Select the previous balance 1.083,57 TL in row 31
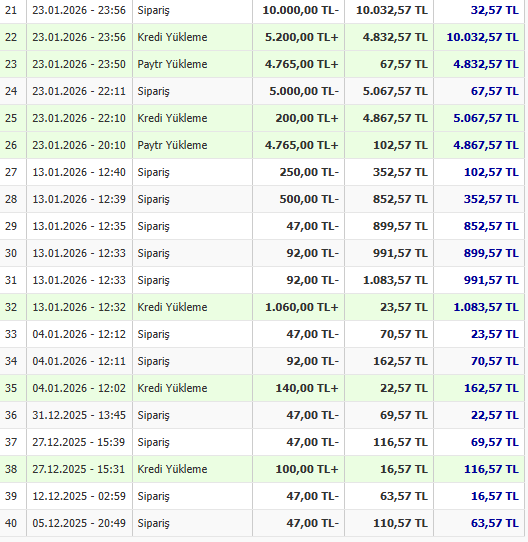528x542 pixels. click(x=395, y=280)
